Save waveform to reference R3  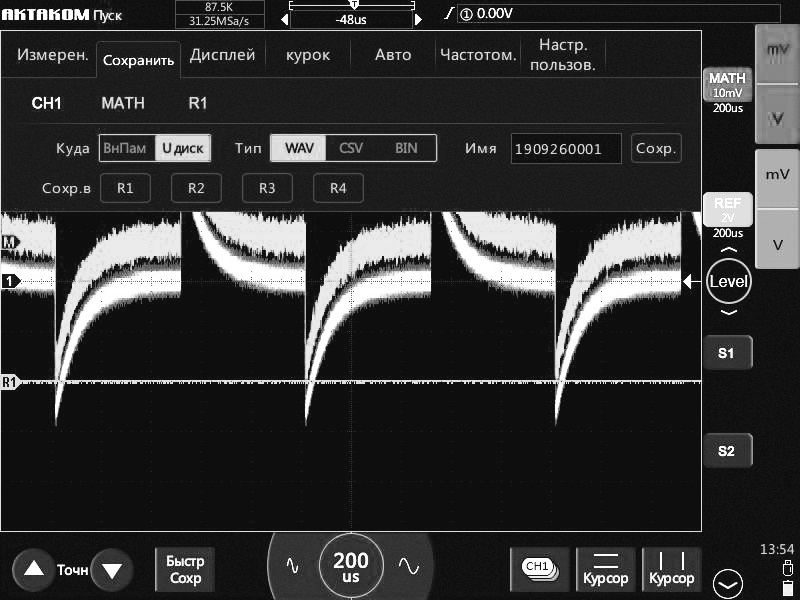point(267,188)
